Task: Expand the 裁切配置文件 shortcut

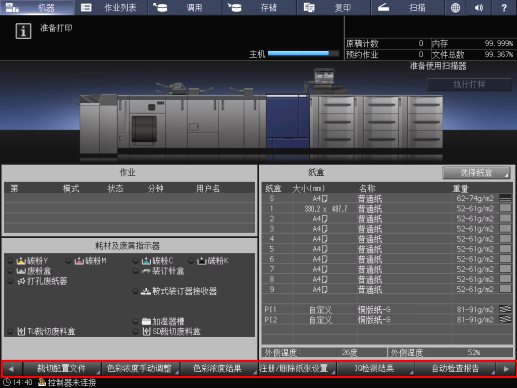Action: point(62,369)
